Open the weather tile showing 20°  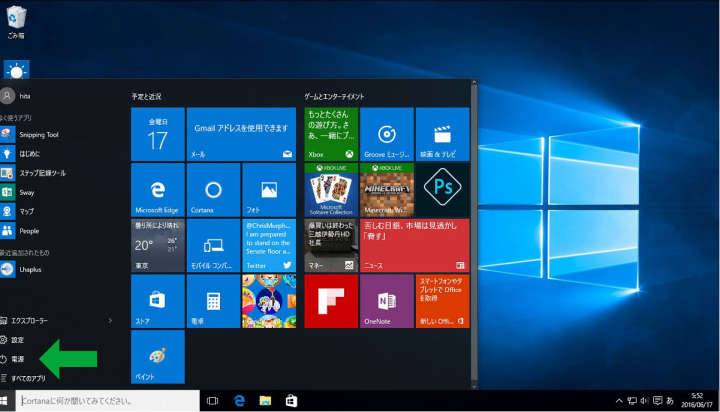click(x=158, y=245)
